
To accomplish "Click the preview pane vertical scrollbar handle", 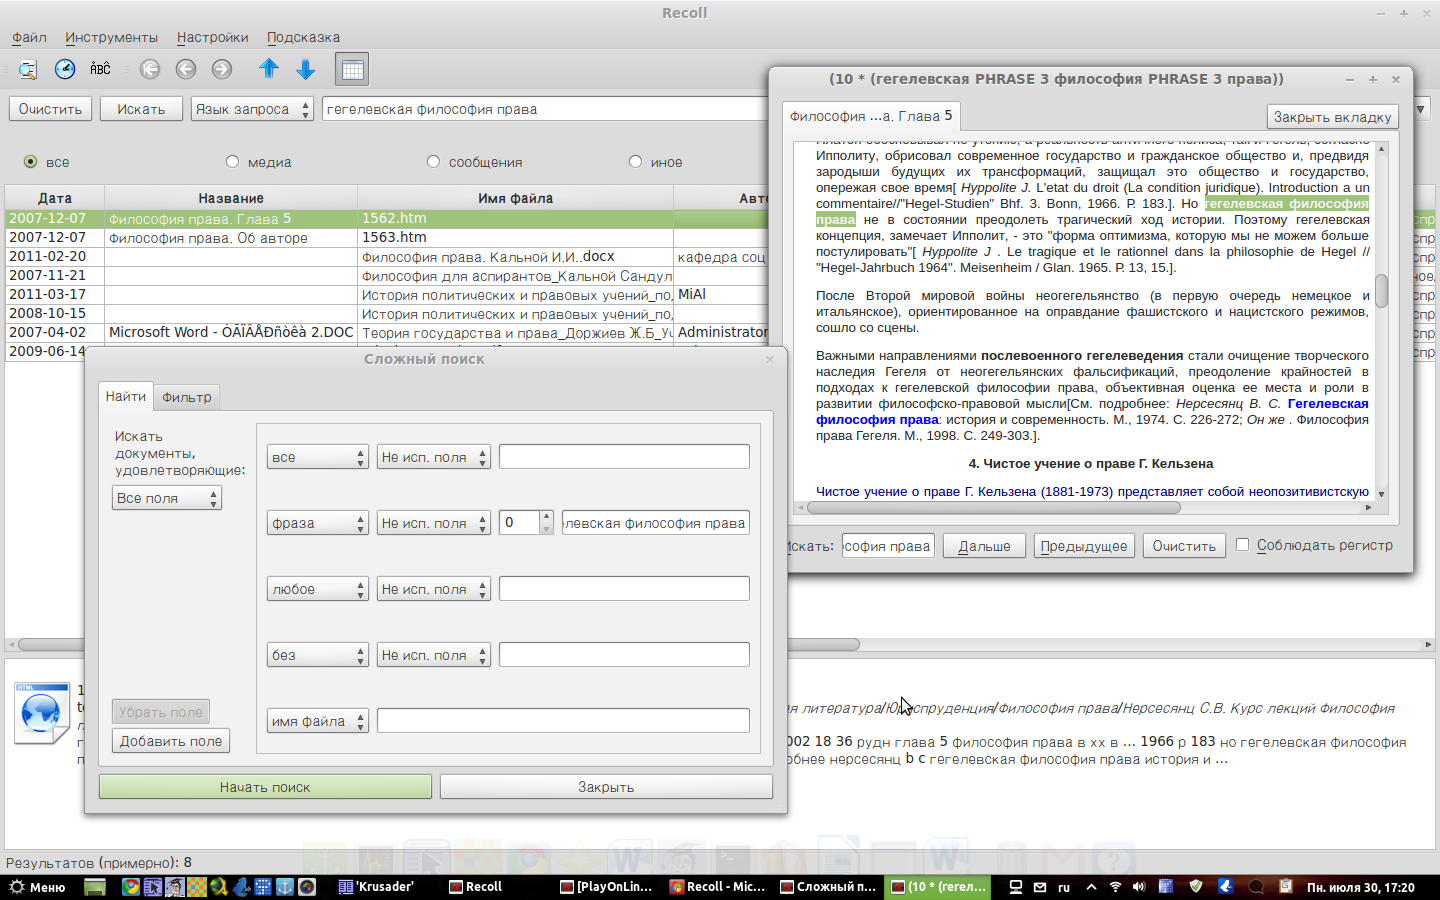I will pos(1382,290).
